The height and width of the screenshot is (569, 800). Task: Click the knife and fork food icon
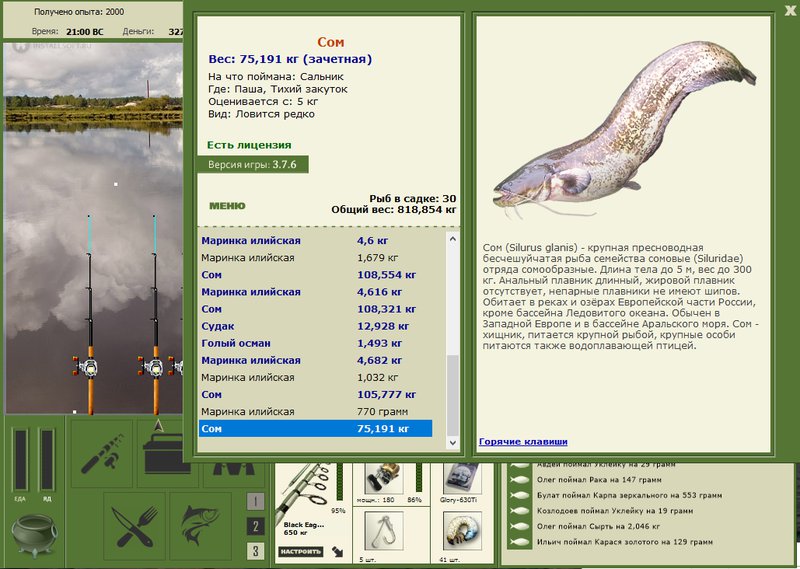[x=134, y=526]
